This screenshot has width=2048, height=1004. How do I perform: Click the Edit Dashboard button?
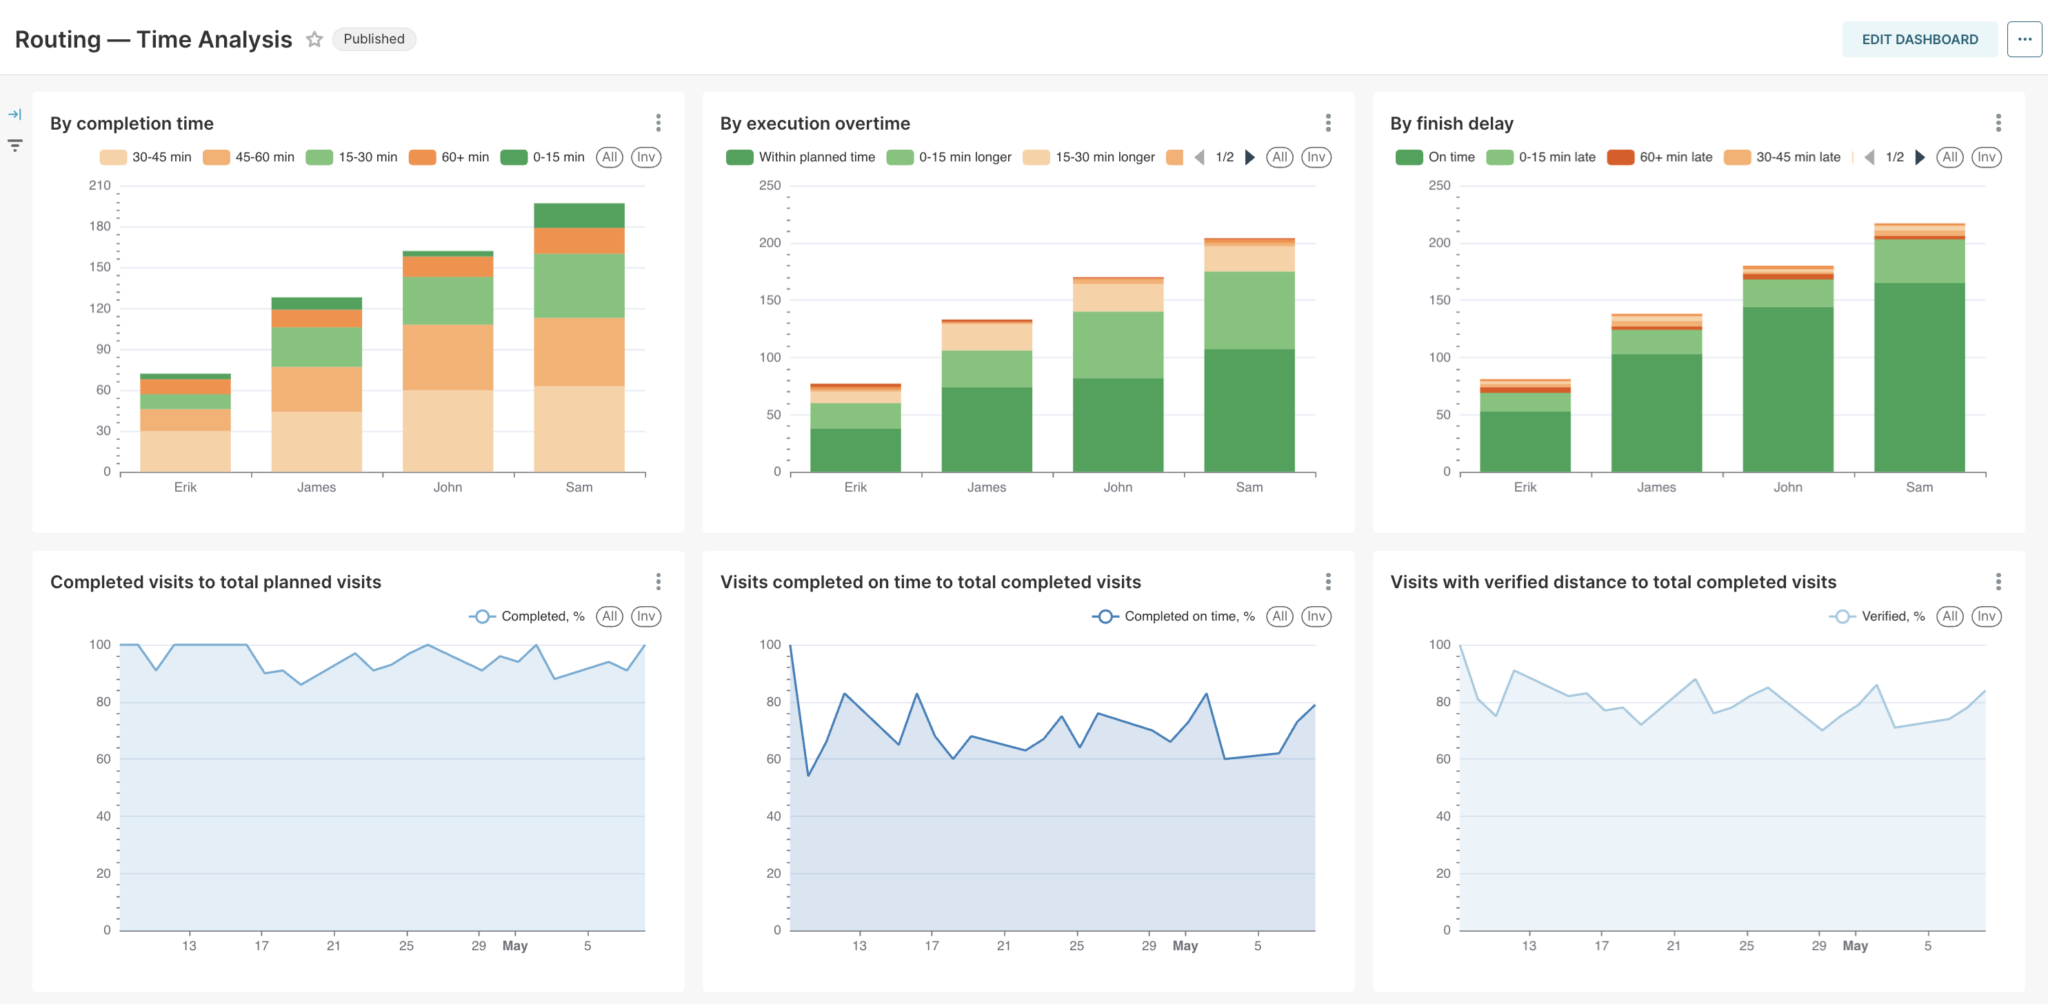coord(1919,39)
